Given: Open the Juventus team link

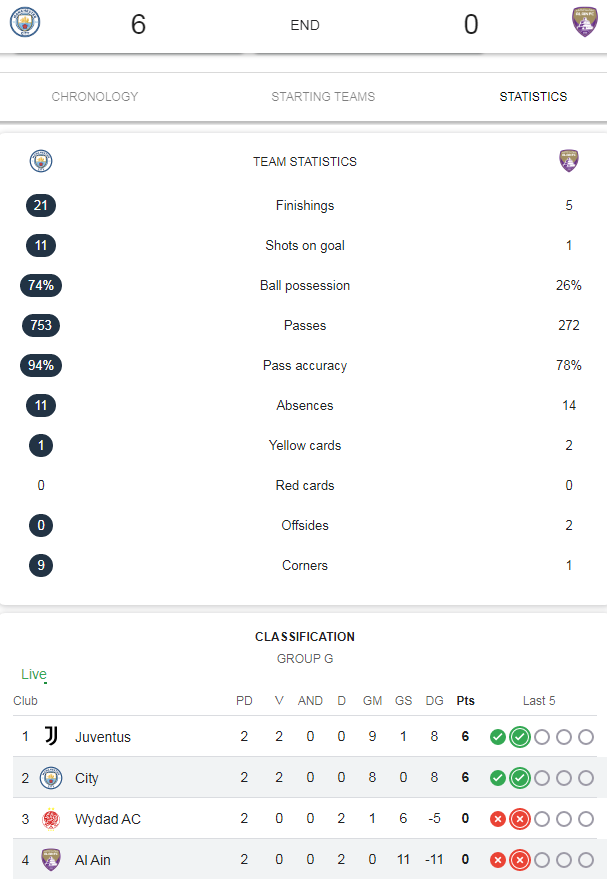Looking at the screenshot, I should 103,737.
